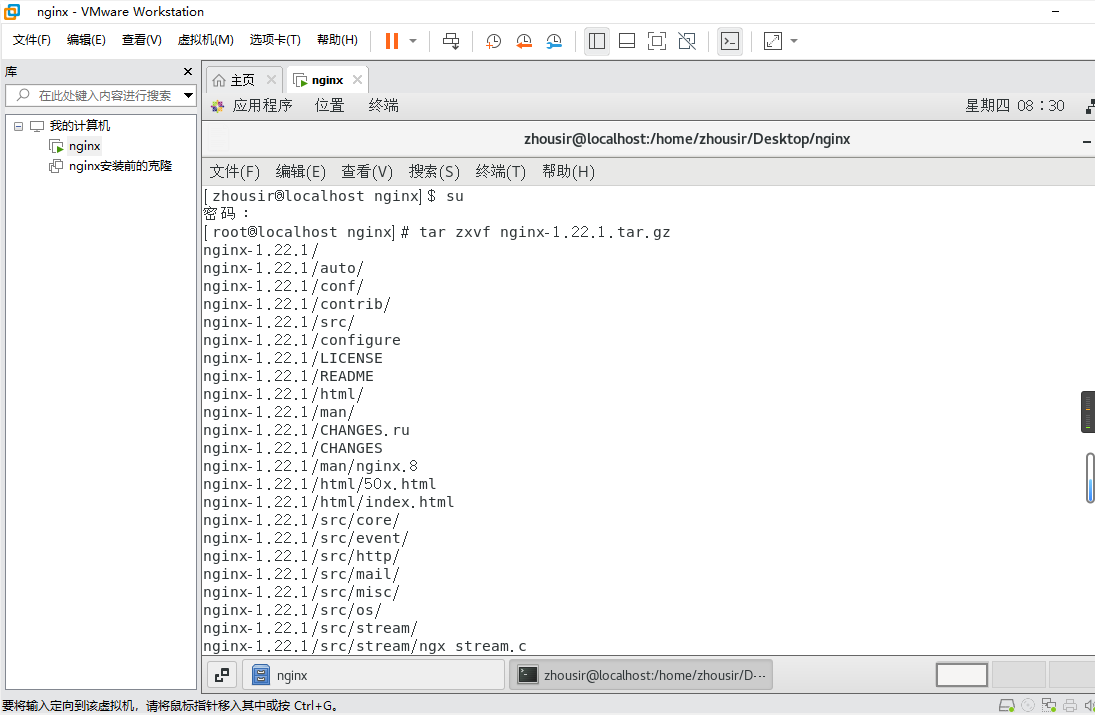The image size is (1095, 715).
Task: Click the VMware pause virtual machine button
Action: click(x=392, y=41)
